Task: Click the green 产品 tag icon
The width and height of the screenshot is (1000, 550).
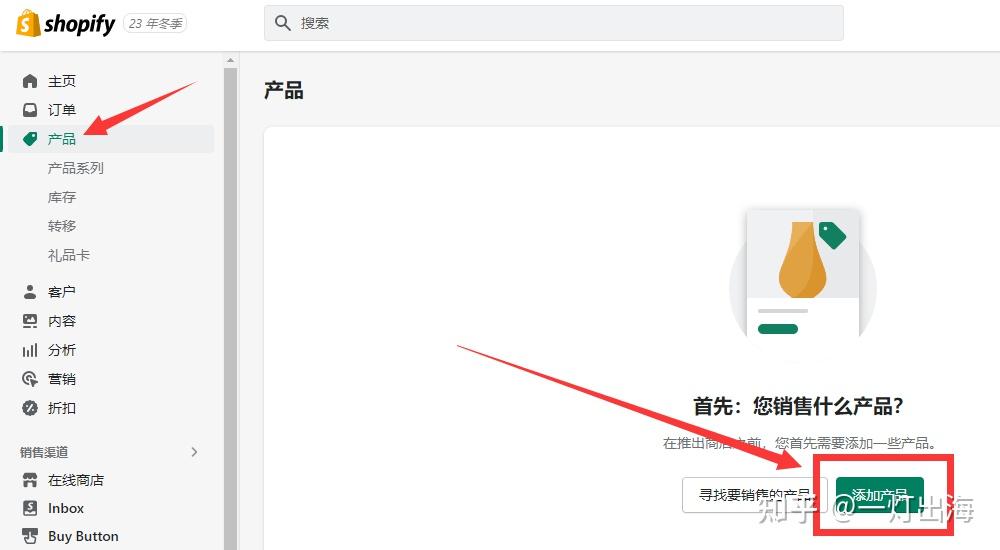Action: 30,138
